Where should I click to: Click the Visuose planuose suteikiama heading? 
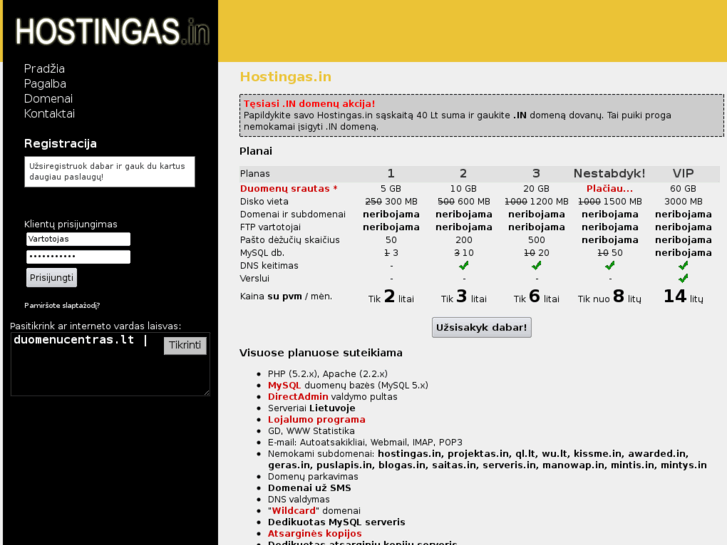point(321,353)
